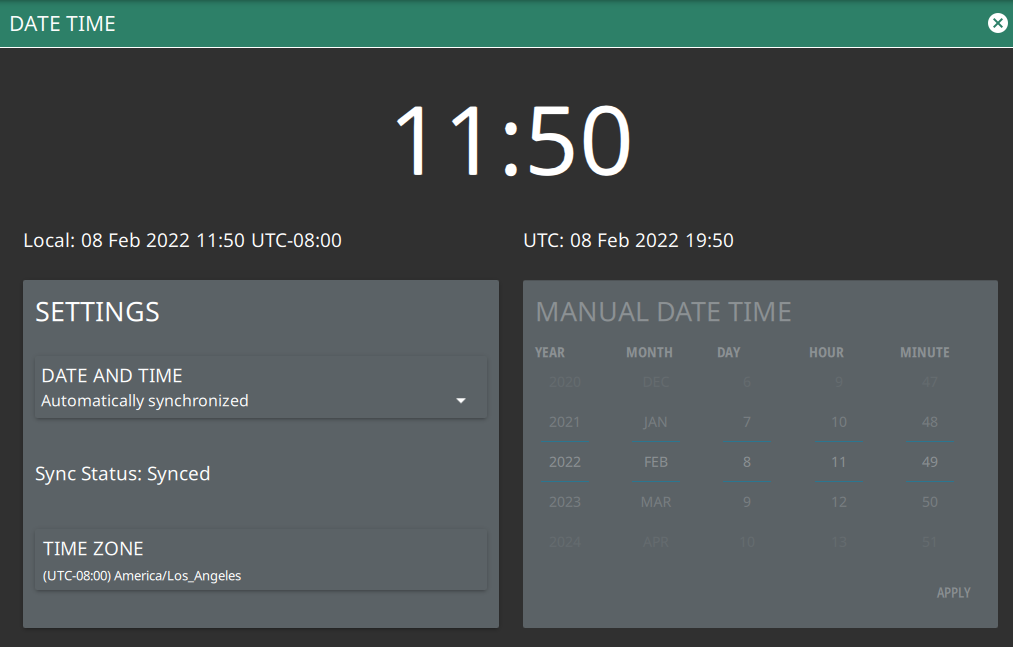Image resolution: width=1013 pixels, height=647 pixels.
Task: Open the Date and Time mode dropdown
Action: 260,388
